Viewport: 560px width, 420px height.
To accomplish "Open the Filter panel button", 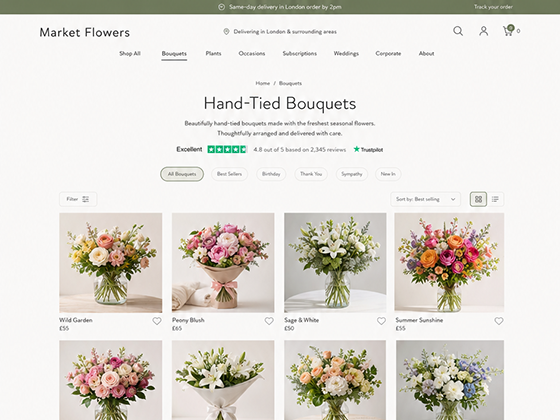I will coord(78,199).
